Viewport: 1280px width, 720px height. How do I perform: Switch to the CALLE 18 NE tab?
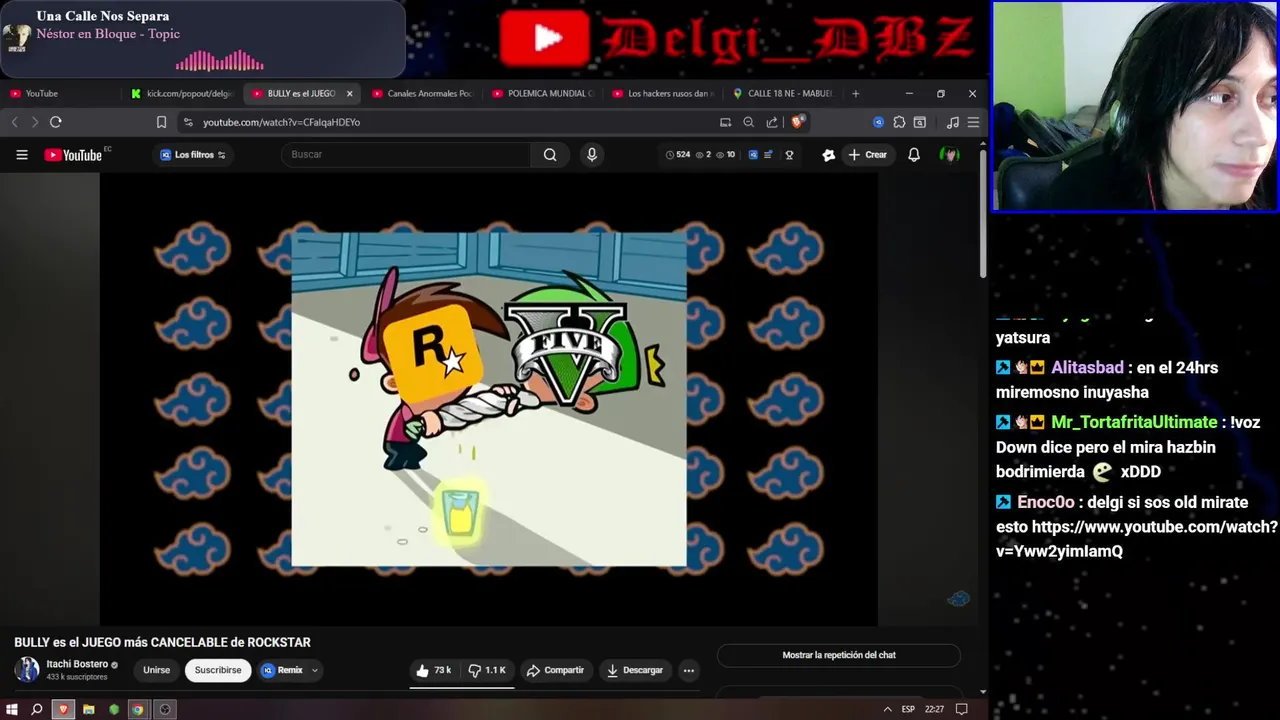pyautogui.click(x=782, y=94)
